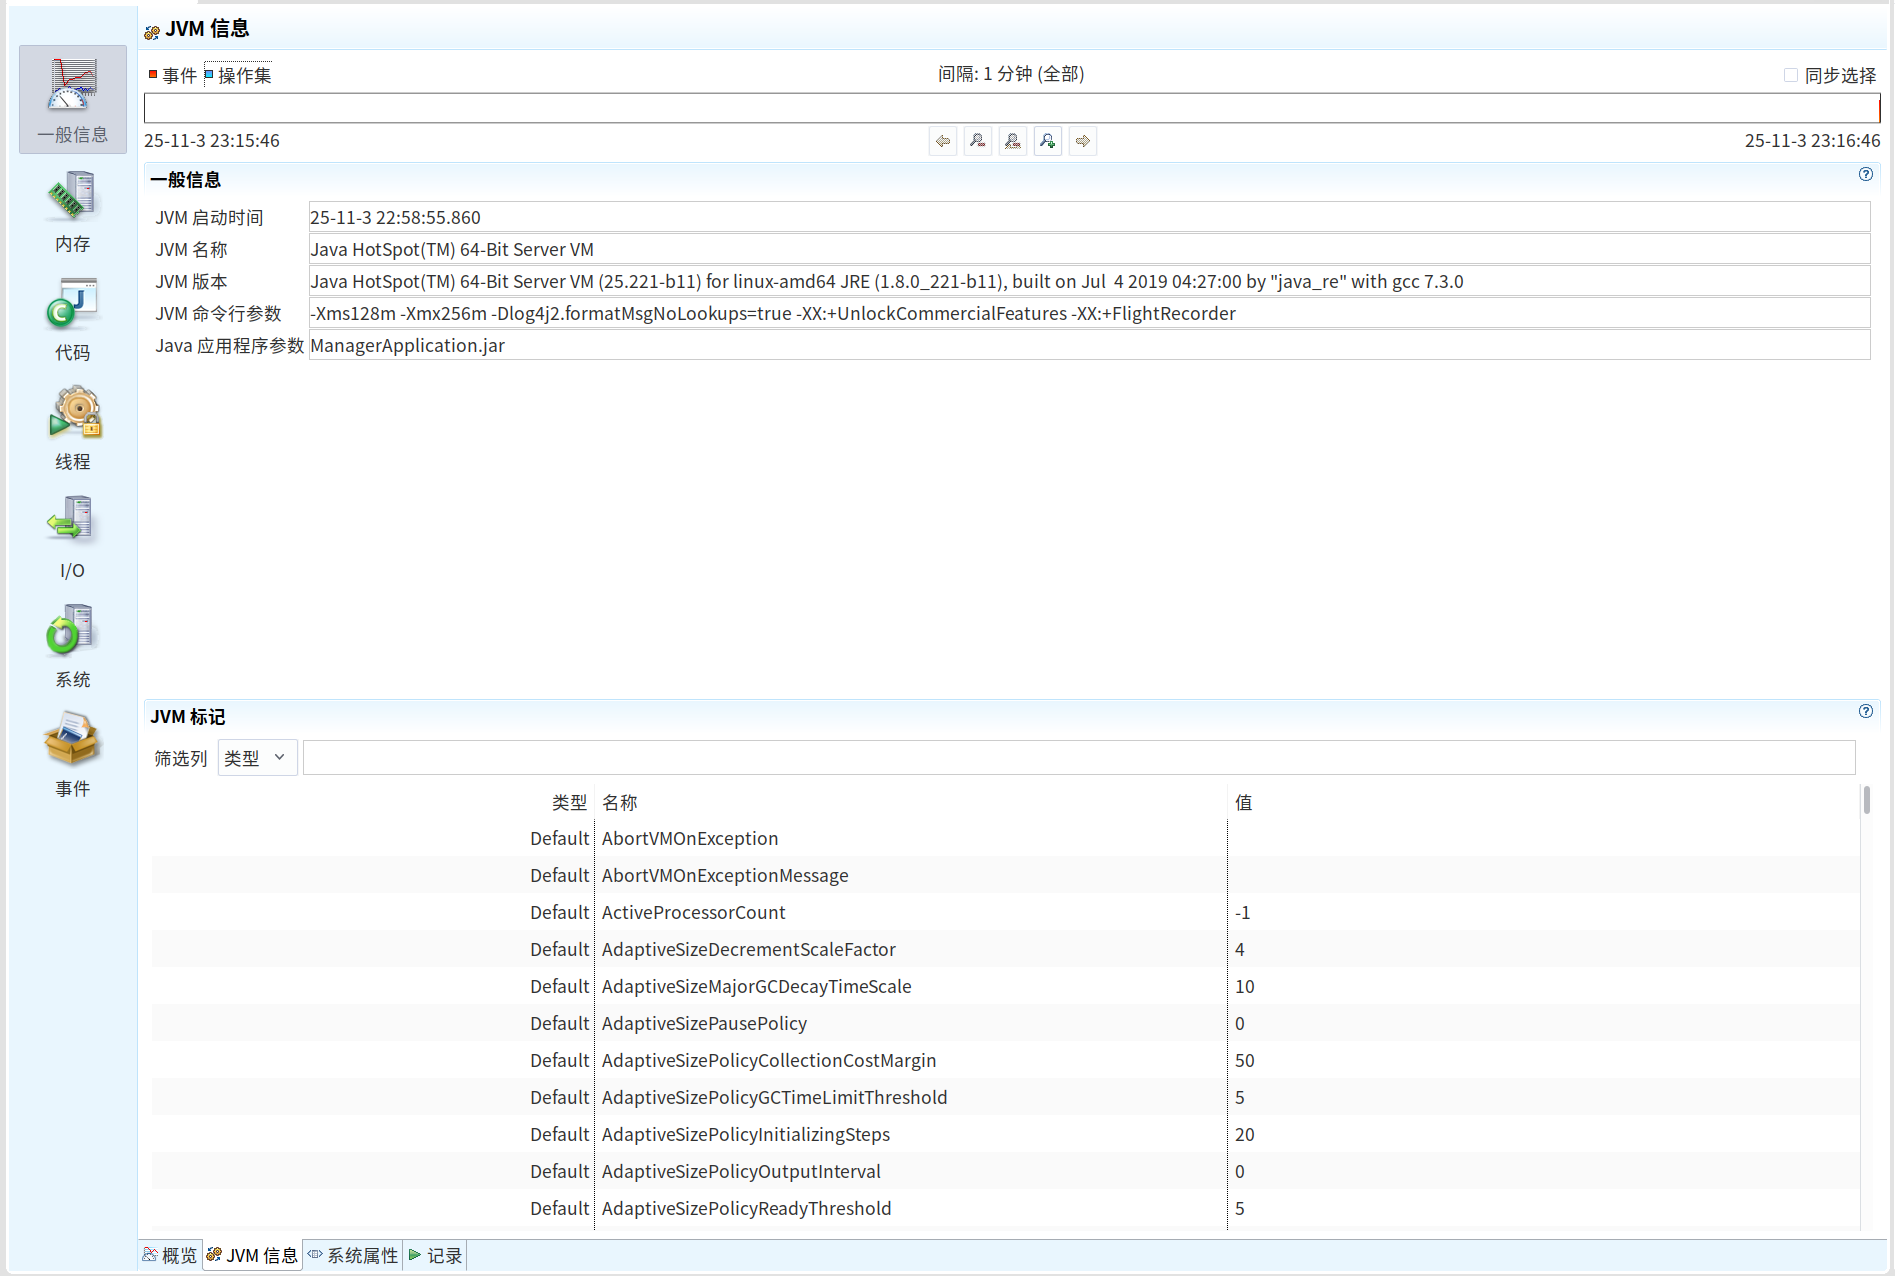Toggle the 事件 legend item with red square
Viewport: 1895px width, 1276px height.
click(x=173, y=75)
